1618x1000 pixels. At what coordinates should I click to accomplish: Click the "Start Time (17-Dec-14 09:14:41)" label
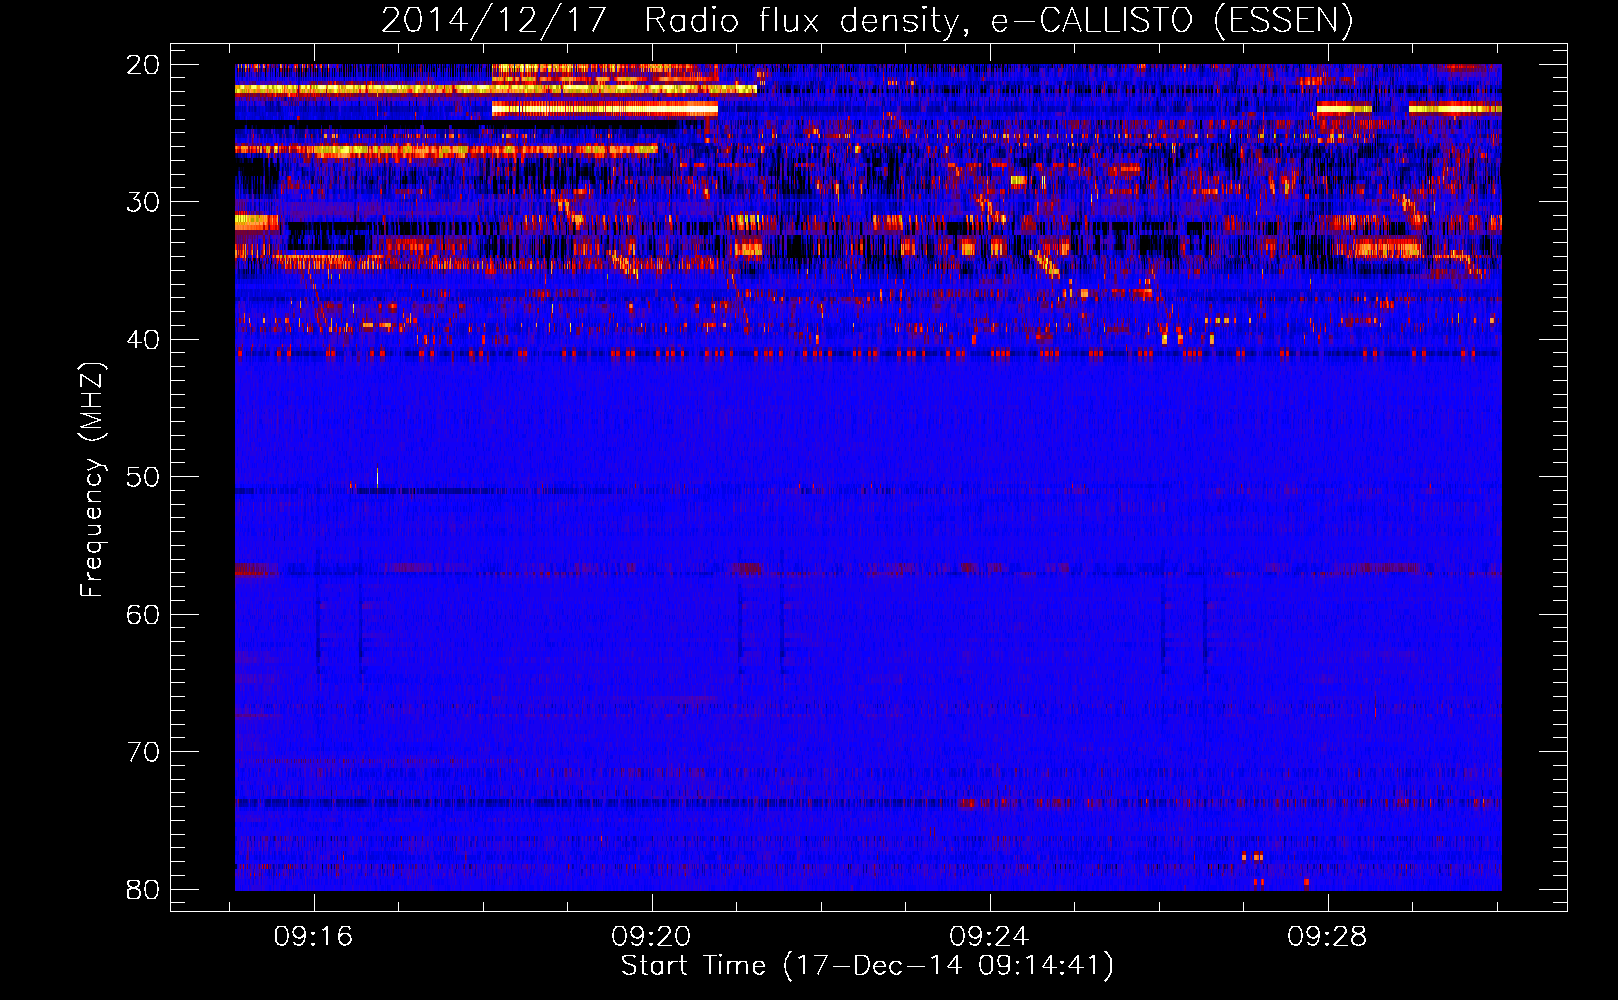click(867, 966)
